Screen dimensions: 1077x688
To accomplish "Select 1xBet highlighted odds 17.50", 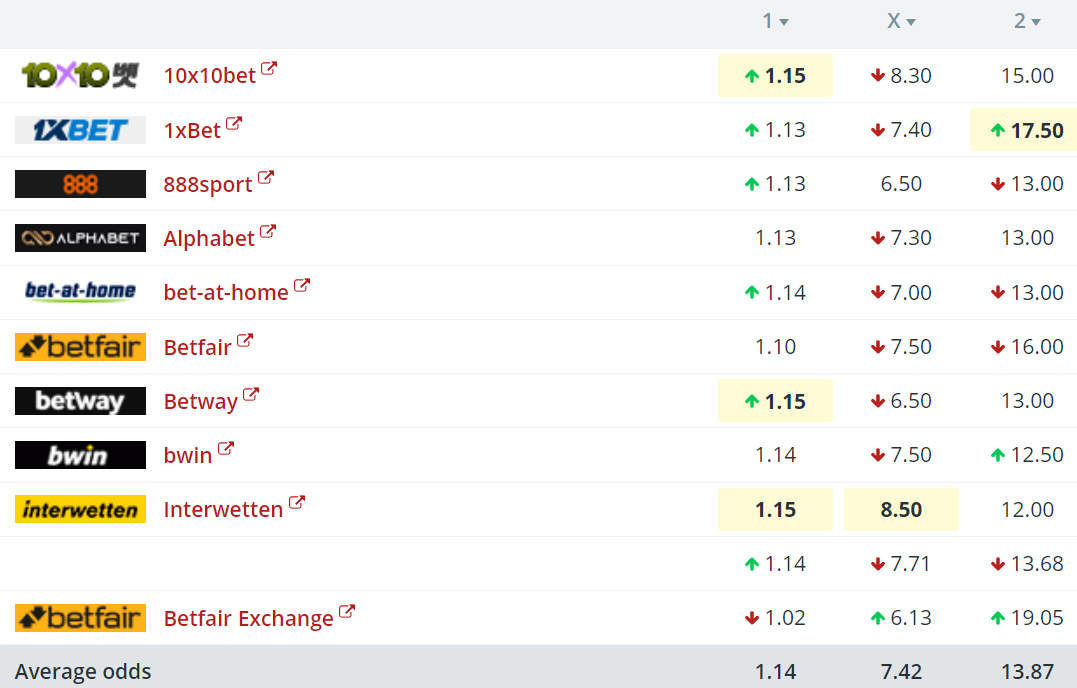I will pyautogui.click(x=1025, y=130).
